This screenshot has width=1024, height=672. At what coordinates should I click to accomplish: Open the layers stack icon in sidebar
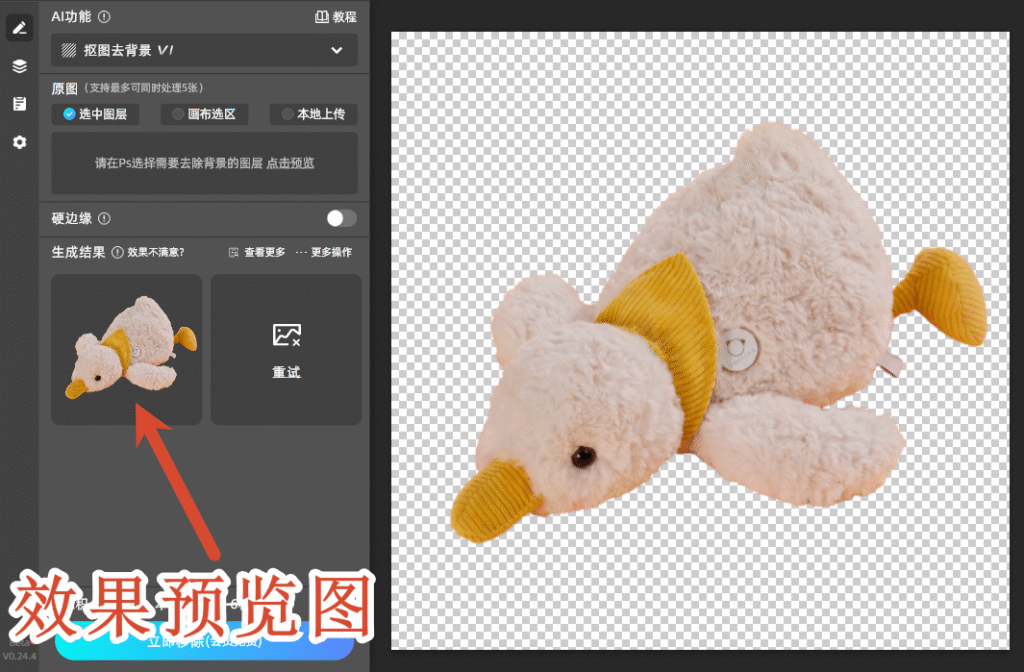(20, 66)
